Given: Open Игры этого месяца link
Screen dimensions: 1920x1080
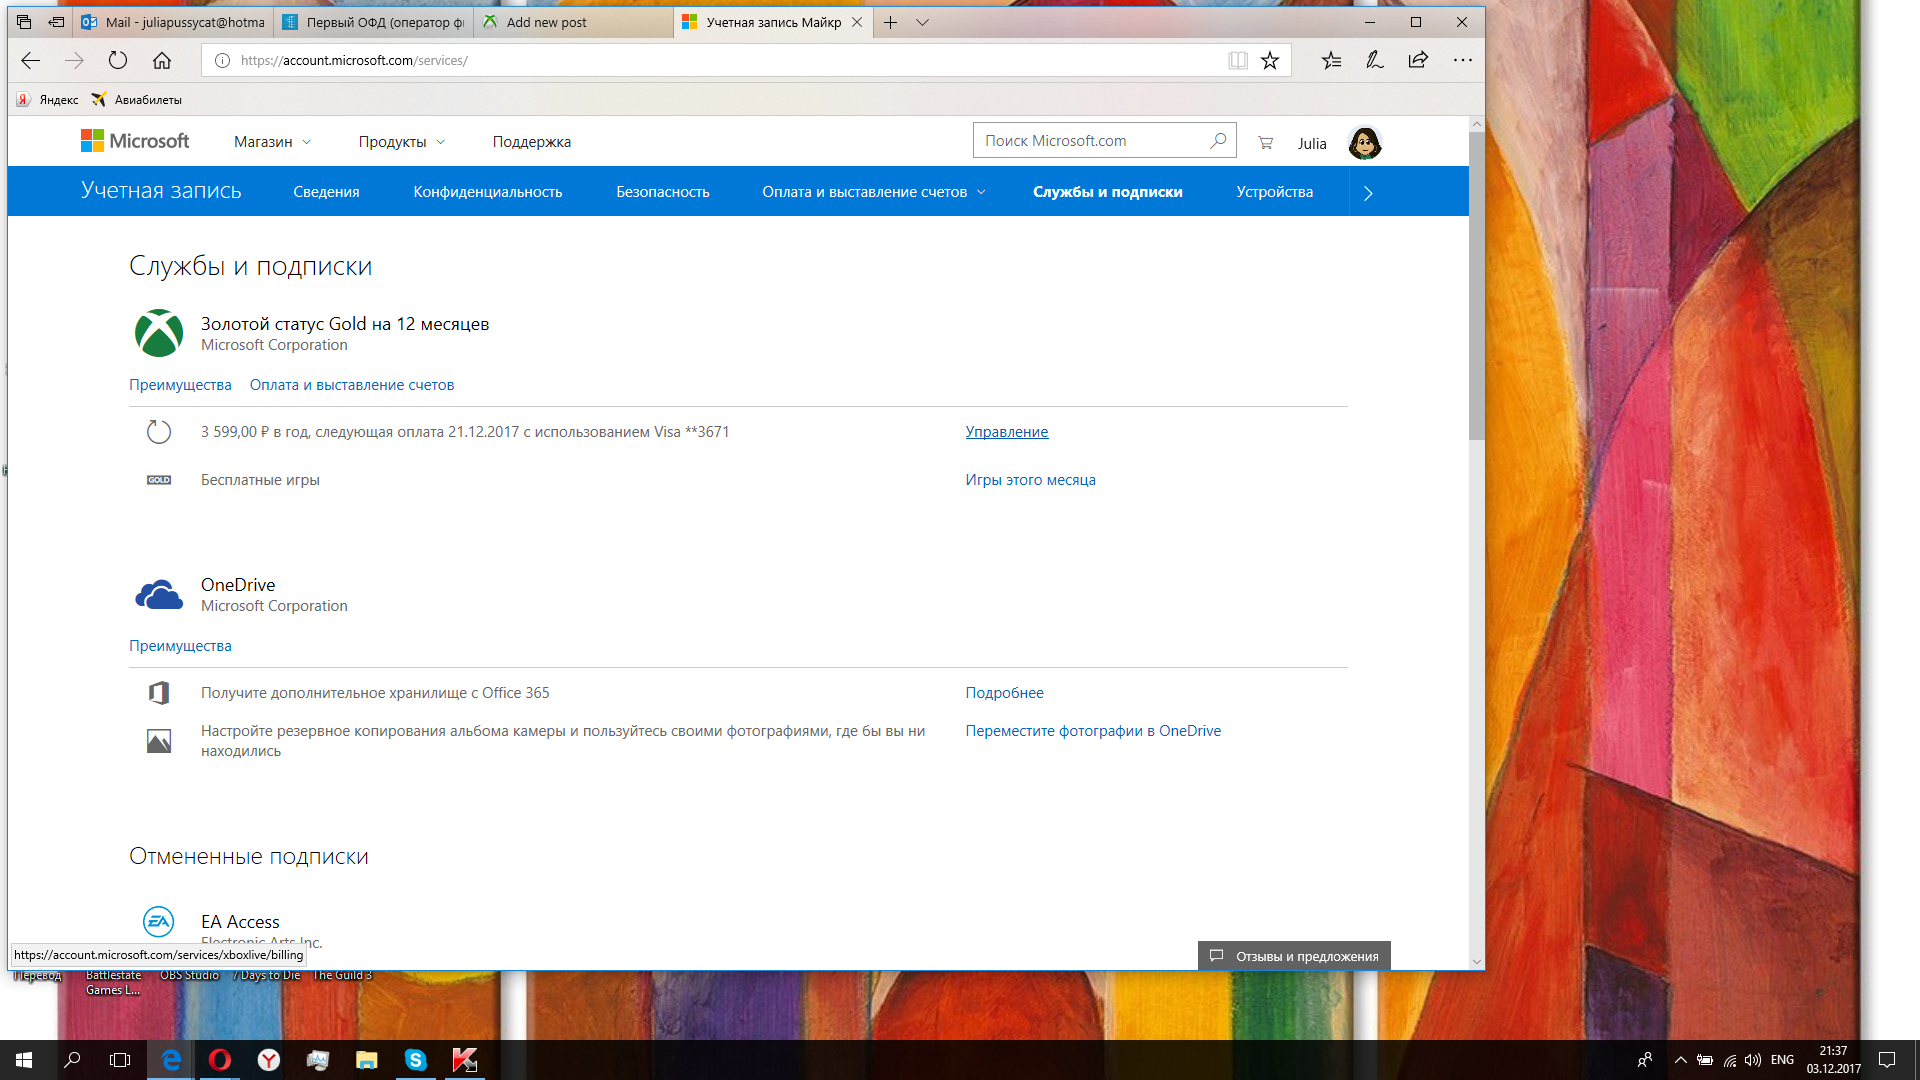Looking at the screenshot, I should point(1030,480).
